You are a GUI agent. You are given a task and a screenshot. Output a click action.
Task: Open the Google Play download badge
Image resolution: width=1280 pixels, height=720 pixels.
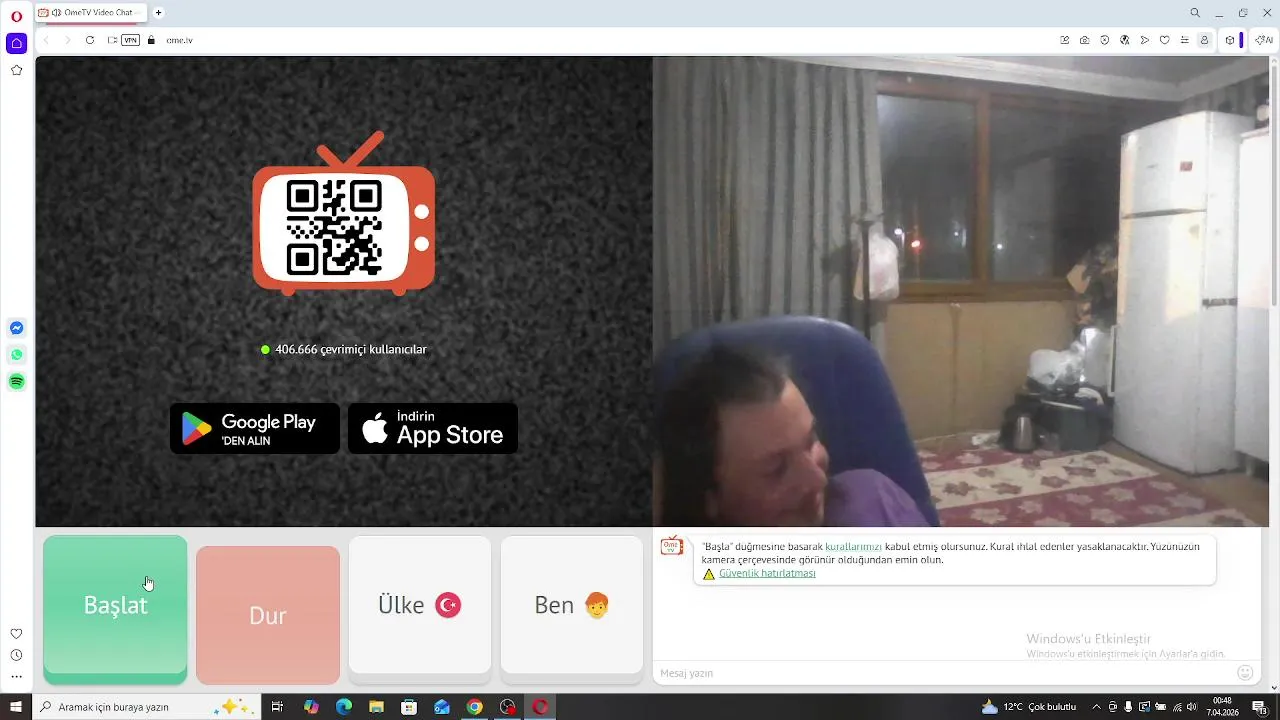click(x=255, y=428)
